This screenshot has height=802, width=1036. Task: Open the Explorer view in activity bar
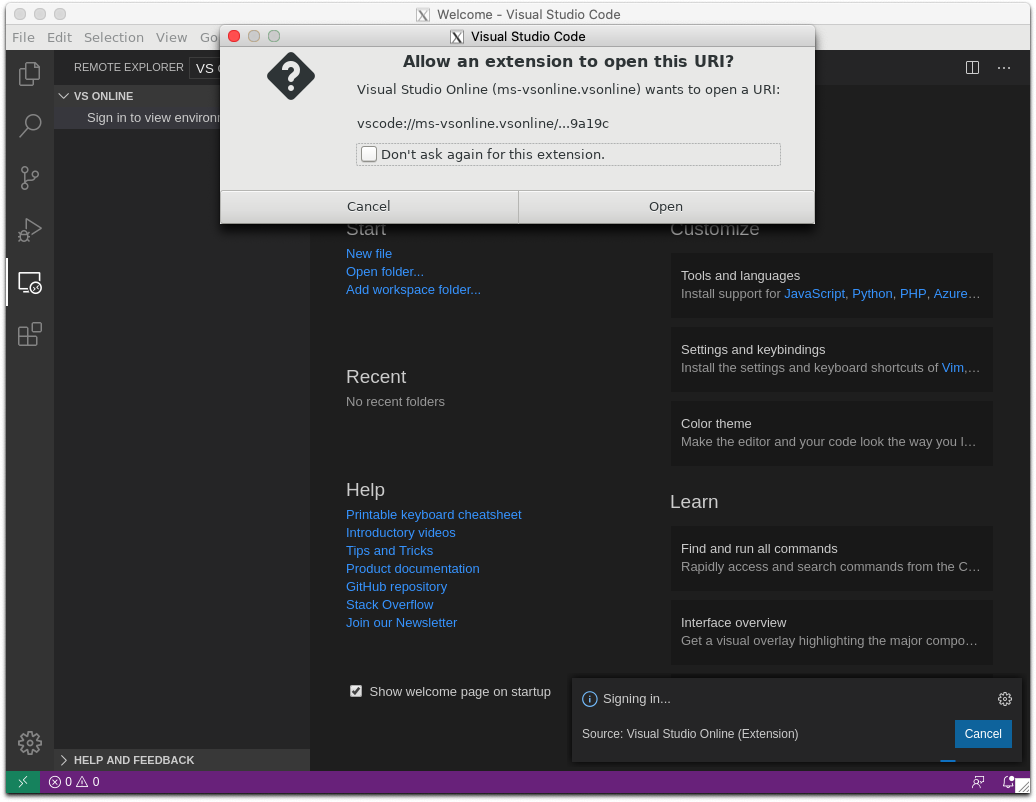[x=30, y=73]
